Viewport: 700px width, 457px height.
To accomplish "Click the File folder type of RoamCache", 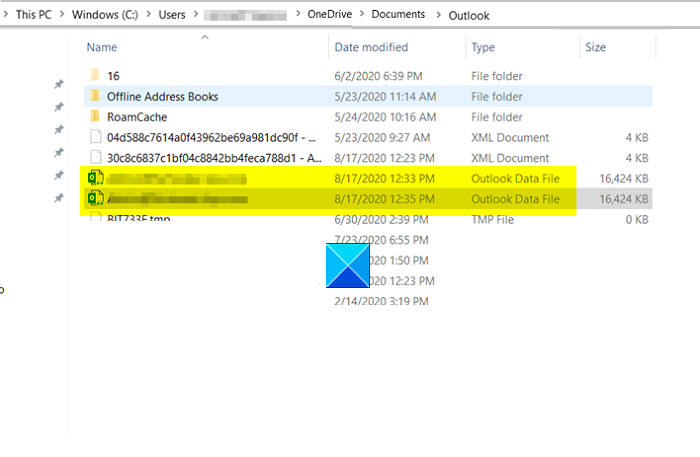I will 497,117.
